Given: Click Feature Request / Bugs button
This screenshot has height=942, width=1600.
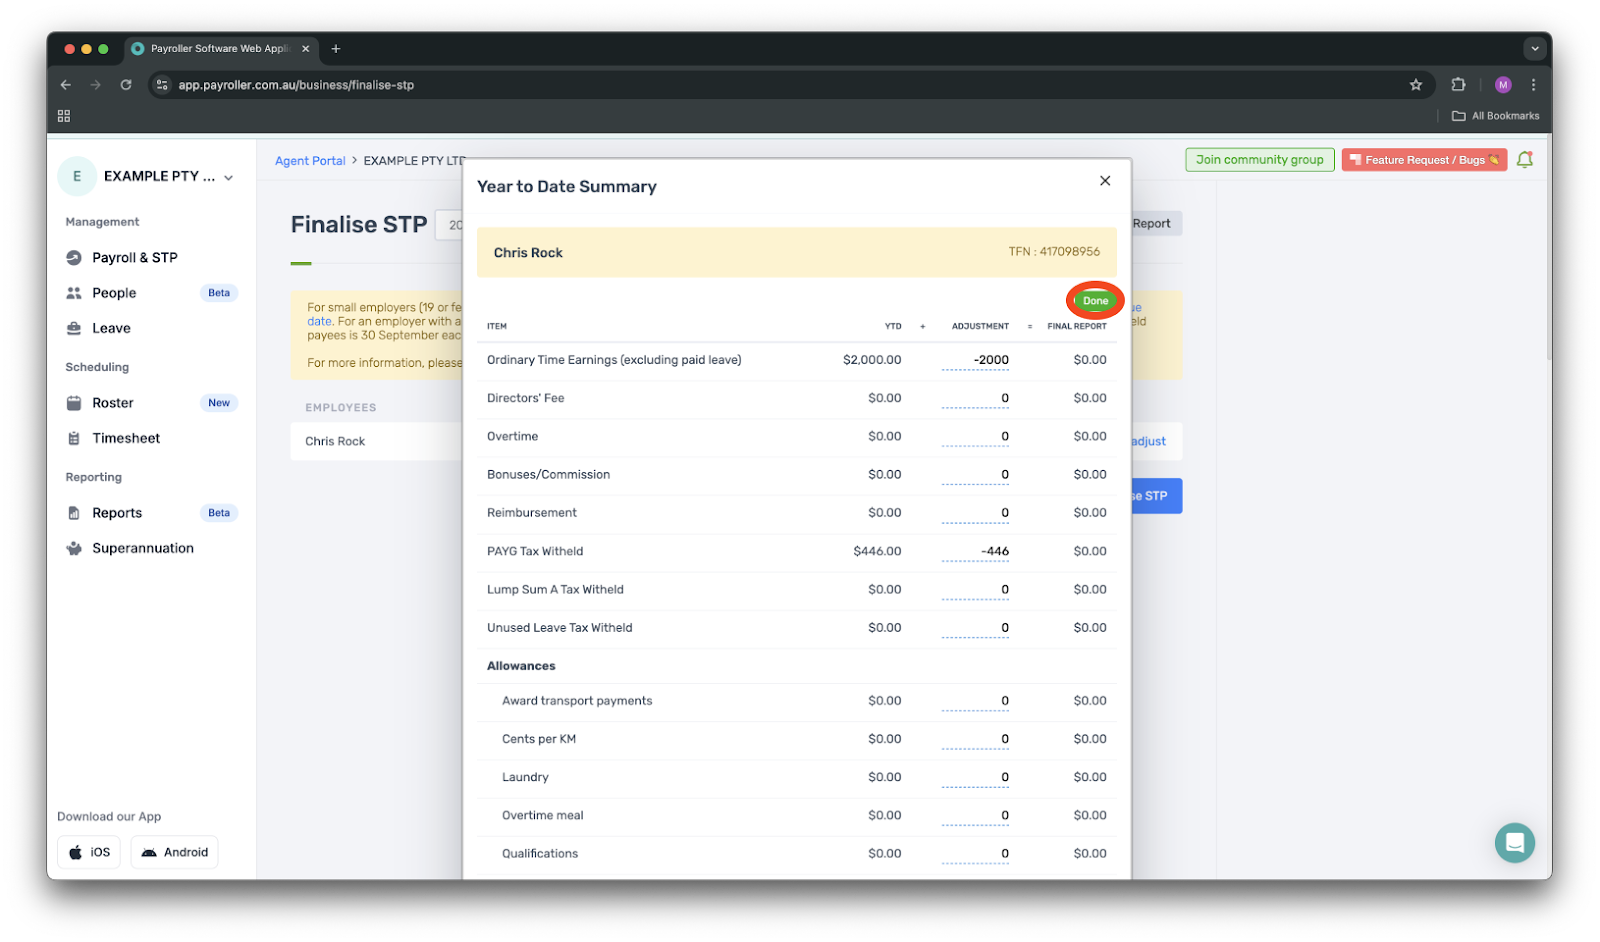Looking at the screenshot, I should [1424, 160].
